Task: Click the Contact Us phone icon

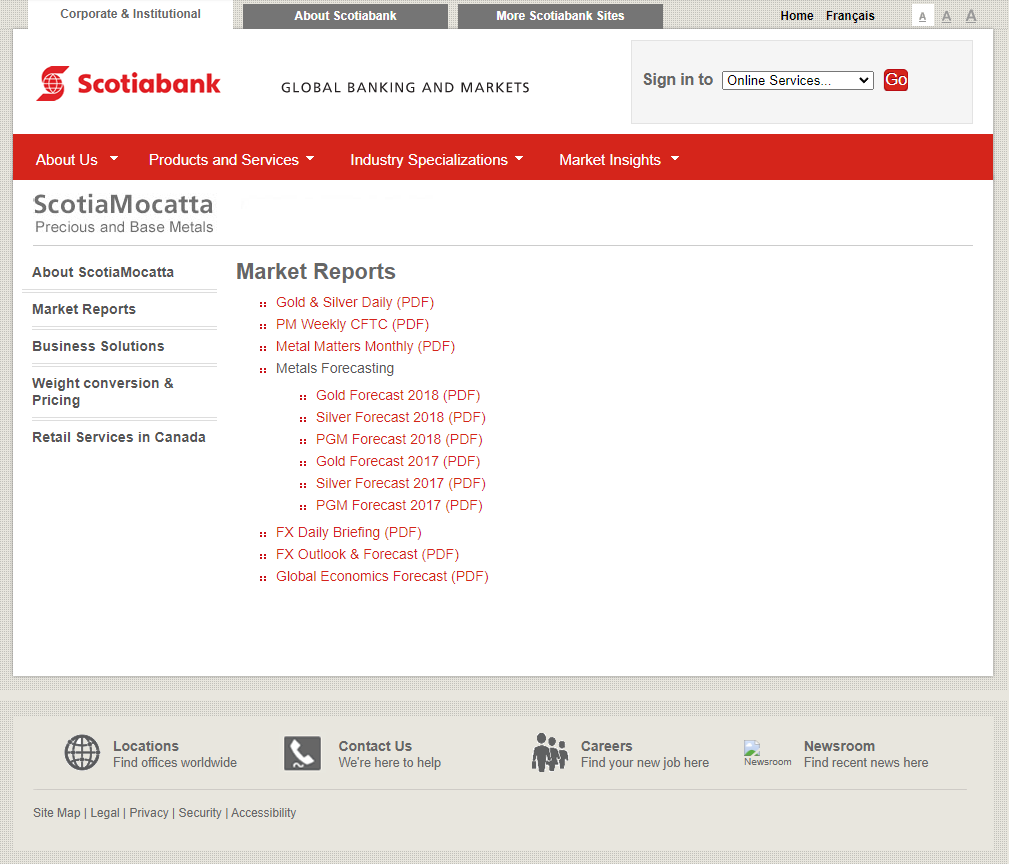Action: coord(302,753)
